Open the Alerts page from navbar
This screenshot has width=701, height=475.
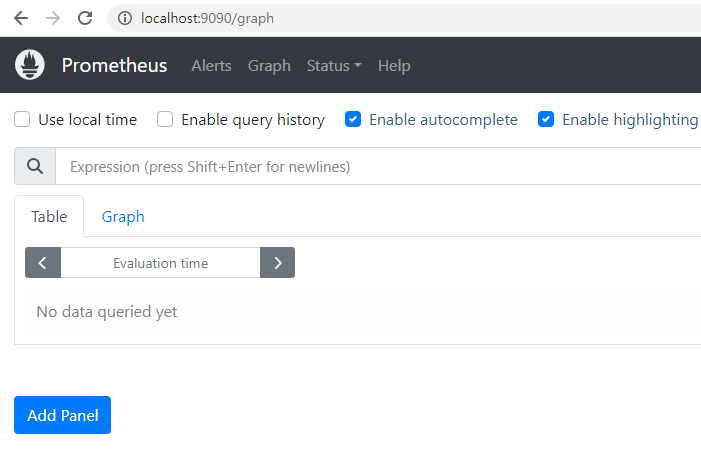(211, 66)
